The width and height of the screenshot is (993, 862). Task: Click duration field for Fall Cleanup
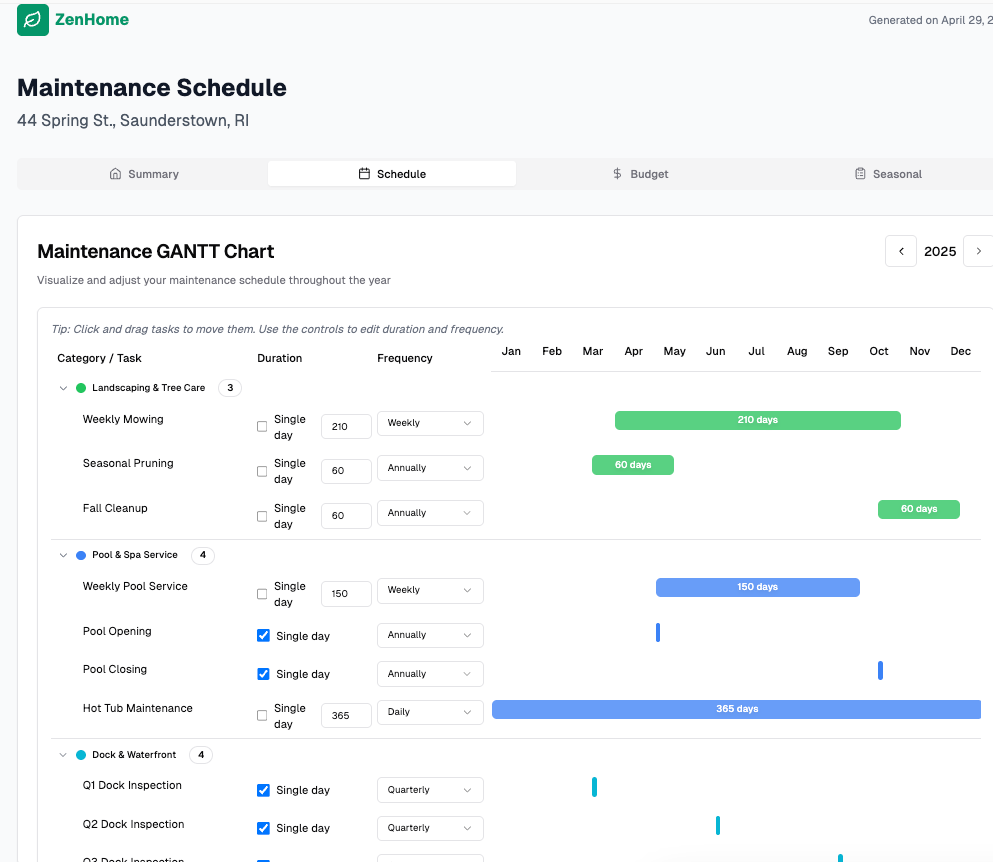click(x=346, y=516)
